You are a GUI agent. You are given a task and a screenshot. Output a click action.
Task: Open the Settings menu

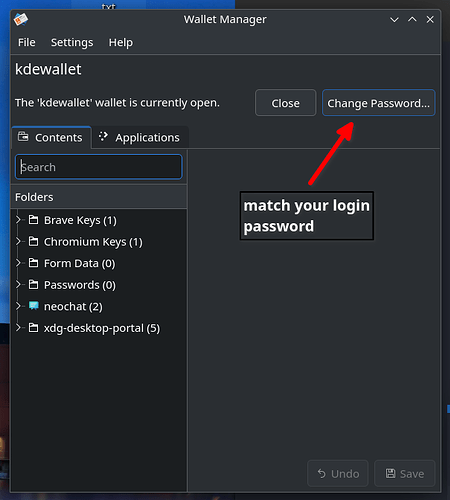[72, 42]
